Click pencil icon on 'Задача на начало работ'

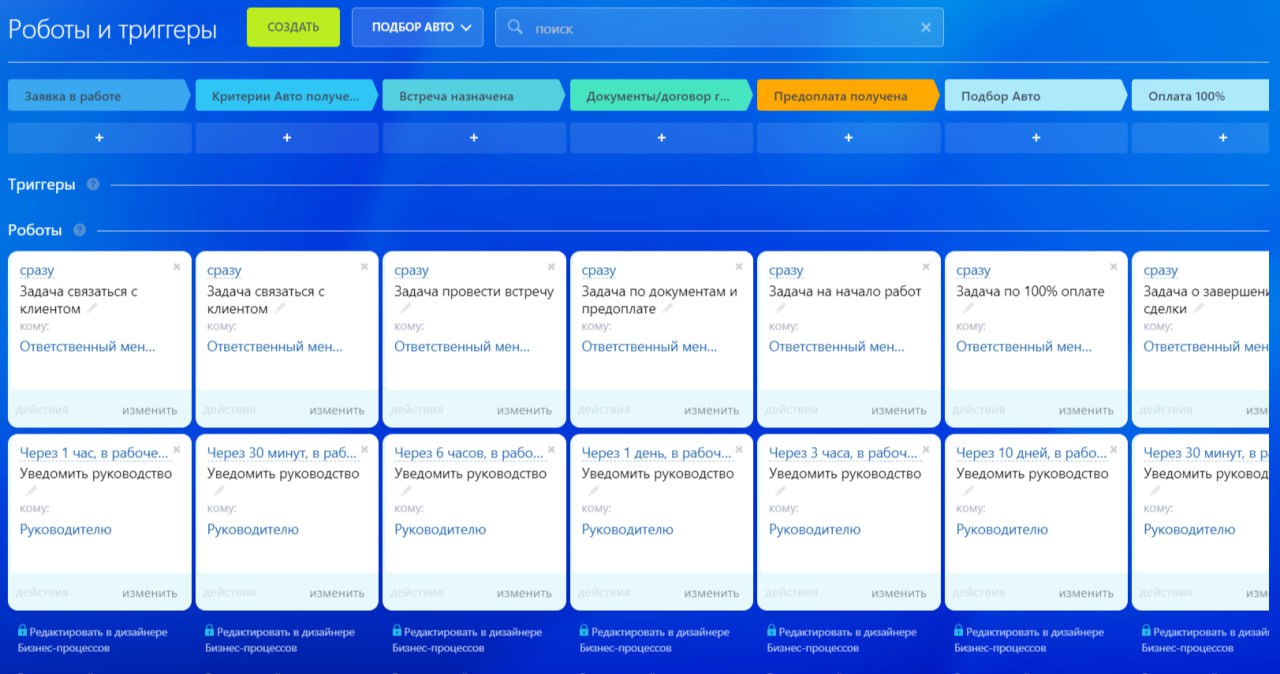coord(781,309)
